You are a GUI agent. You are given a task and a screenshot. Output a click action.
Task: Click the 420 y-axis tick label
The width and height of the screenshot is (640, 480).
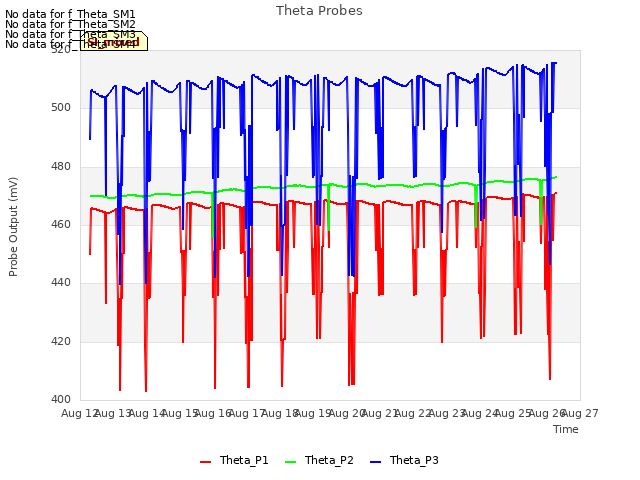61,341
